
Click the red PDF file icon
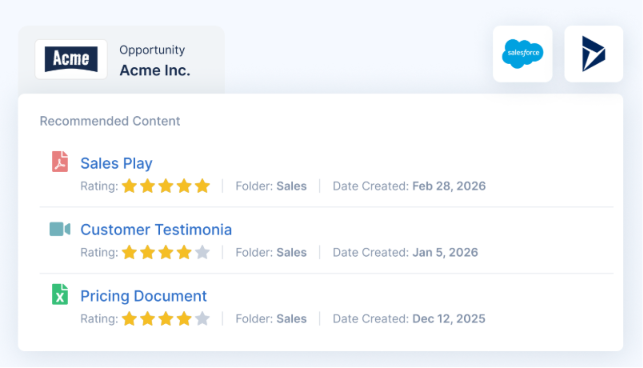(60, 161)
